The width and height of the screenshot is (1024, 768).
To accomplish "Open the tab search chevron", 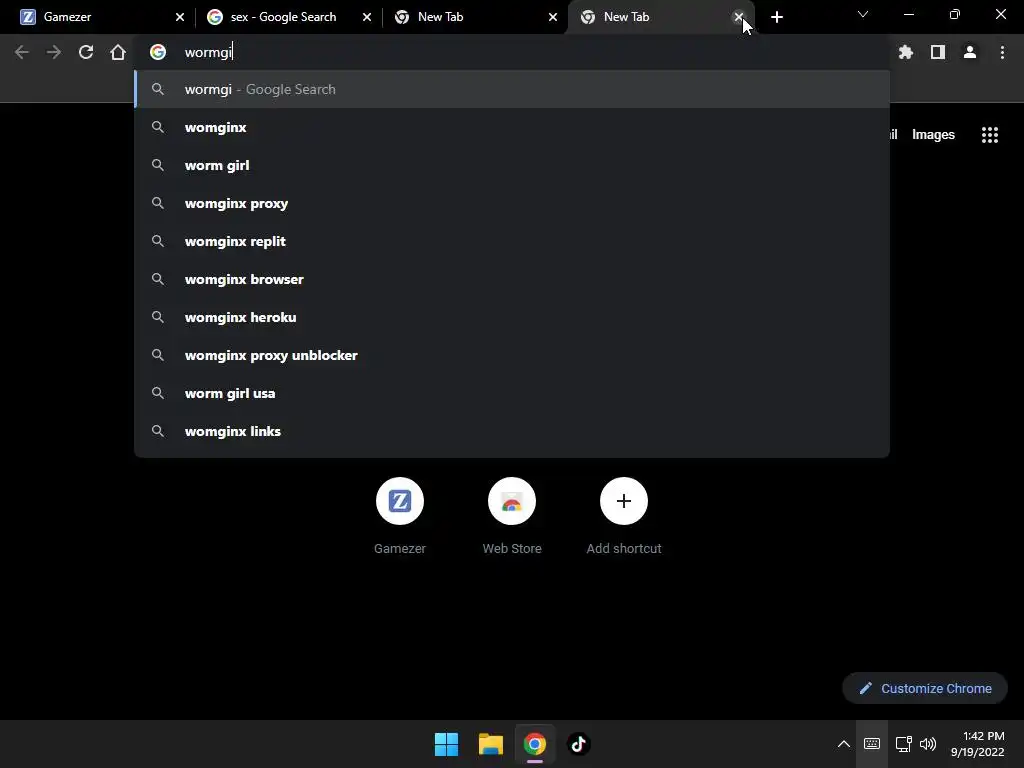I will [863, 14].
